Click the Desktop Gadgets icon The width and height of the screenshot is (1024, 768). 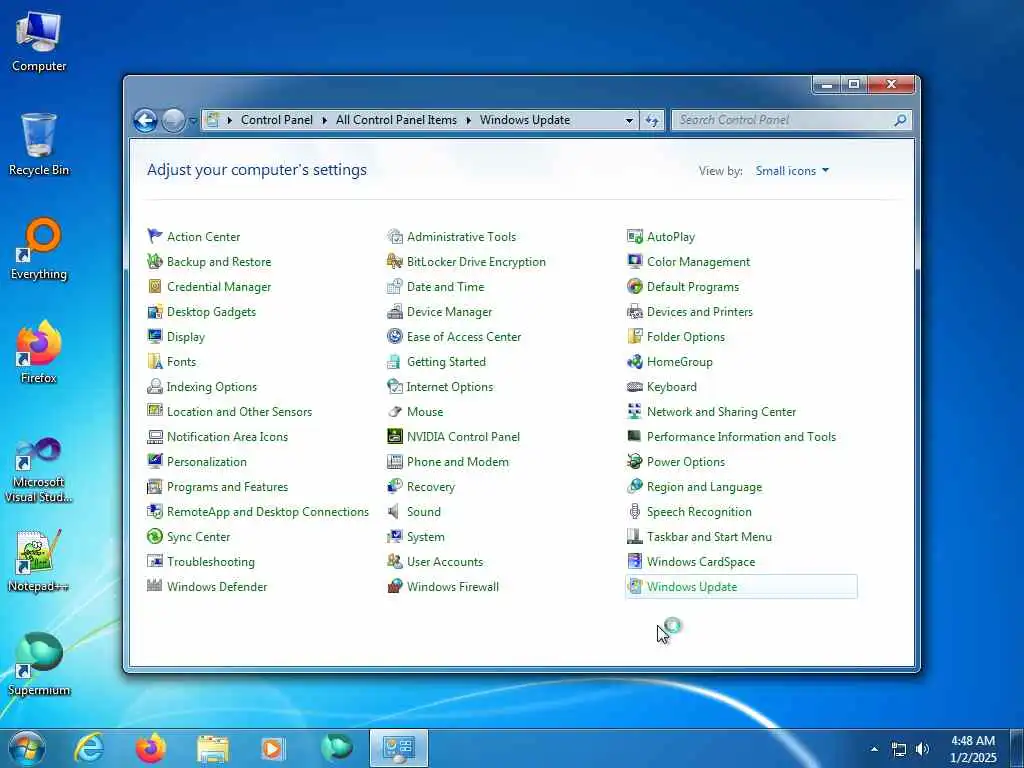[155, 312]
